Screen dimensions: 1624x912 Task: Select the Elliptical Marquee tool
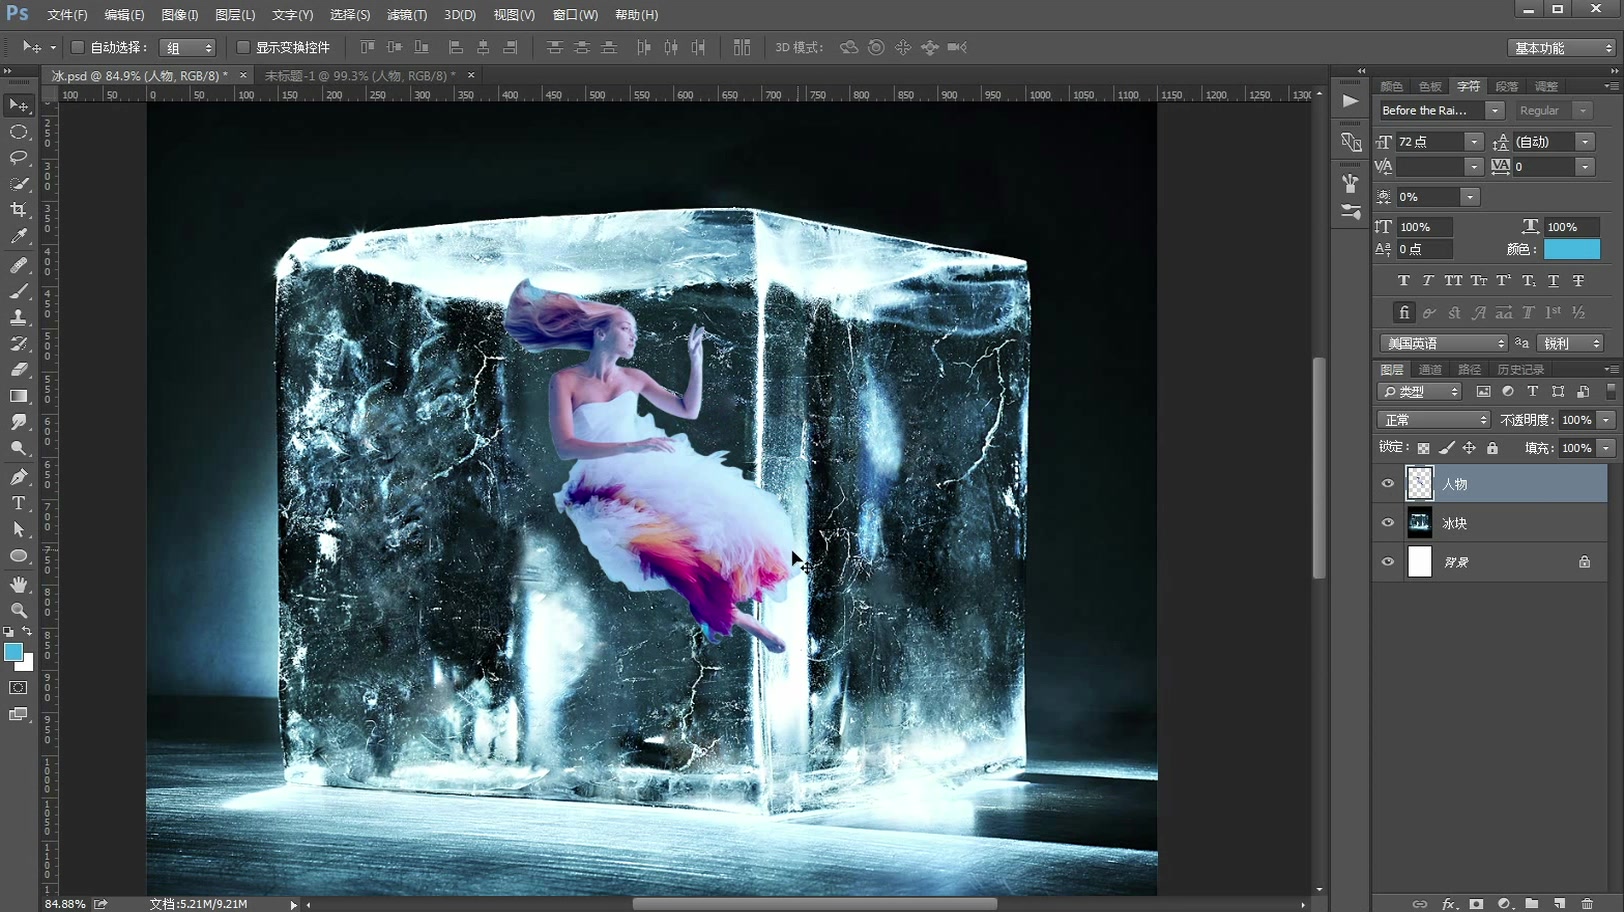point(19,132)
